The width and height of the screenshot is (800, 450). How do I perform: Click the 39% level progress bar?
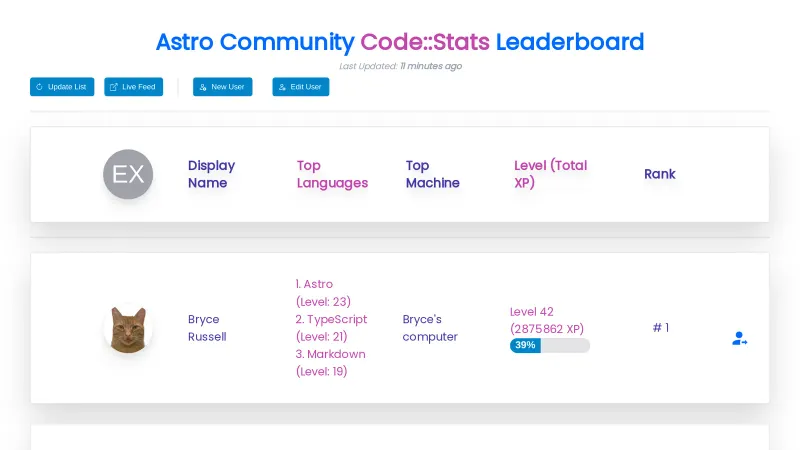550,345
